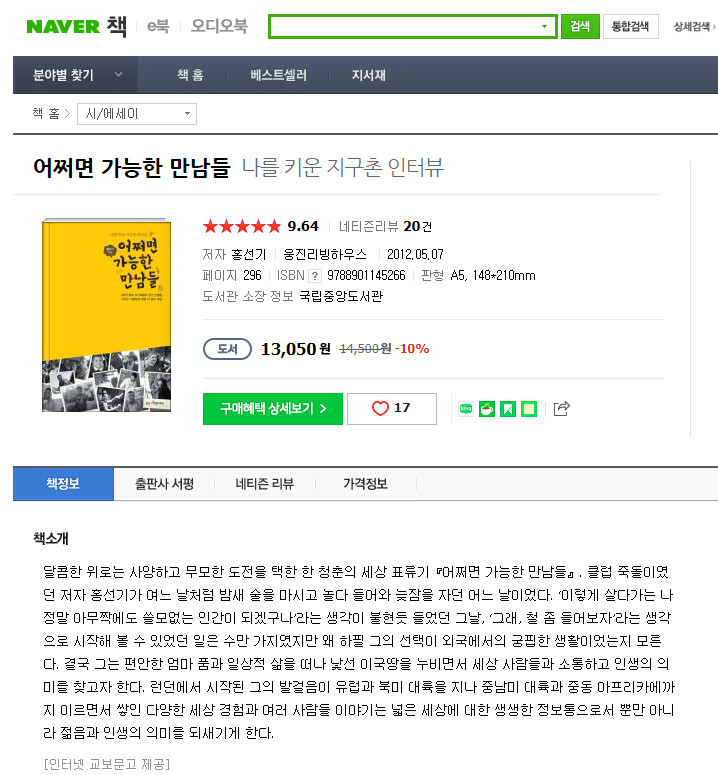Image resolution: width=718 pixels, height=775 pixels.
Task: Click the five-star rating 9.64
Action: (x=260, y=226)
